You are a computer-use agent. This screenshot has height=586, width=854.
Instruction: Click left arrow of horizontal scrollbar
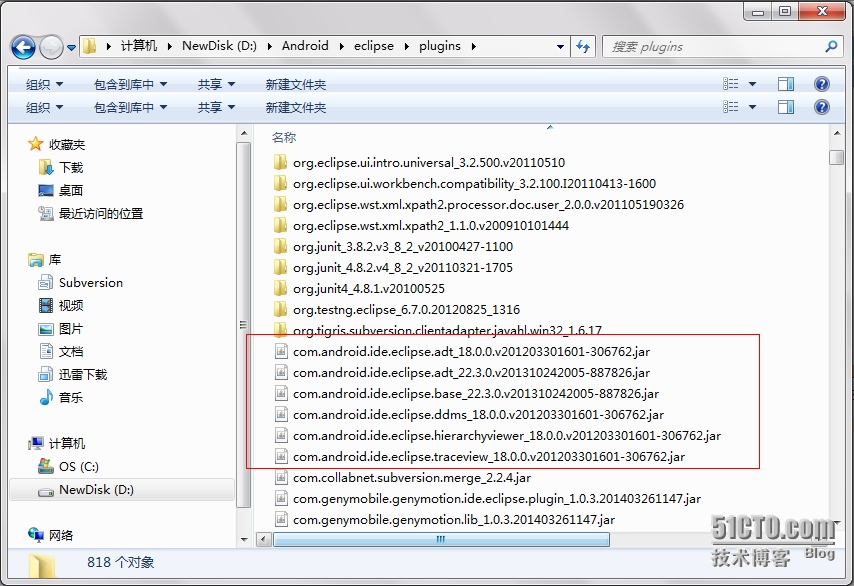pyautogui.click(x=264, y=540)
